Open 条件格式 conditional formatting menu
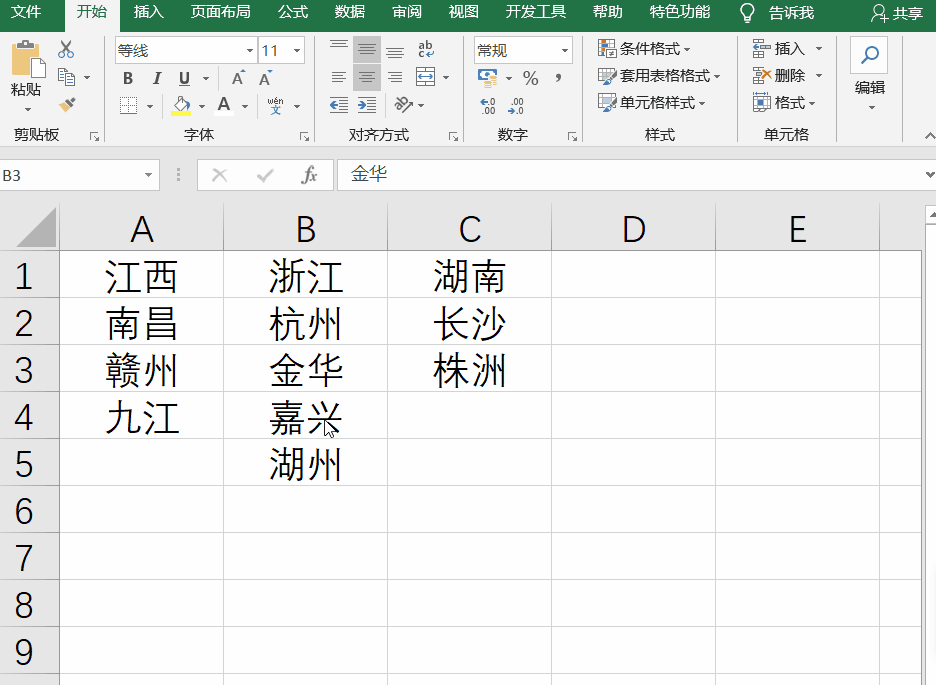The width and height of the screenshot is (936, 685). 645,49
